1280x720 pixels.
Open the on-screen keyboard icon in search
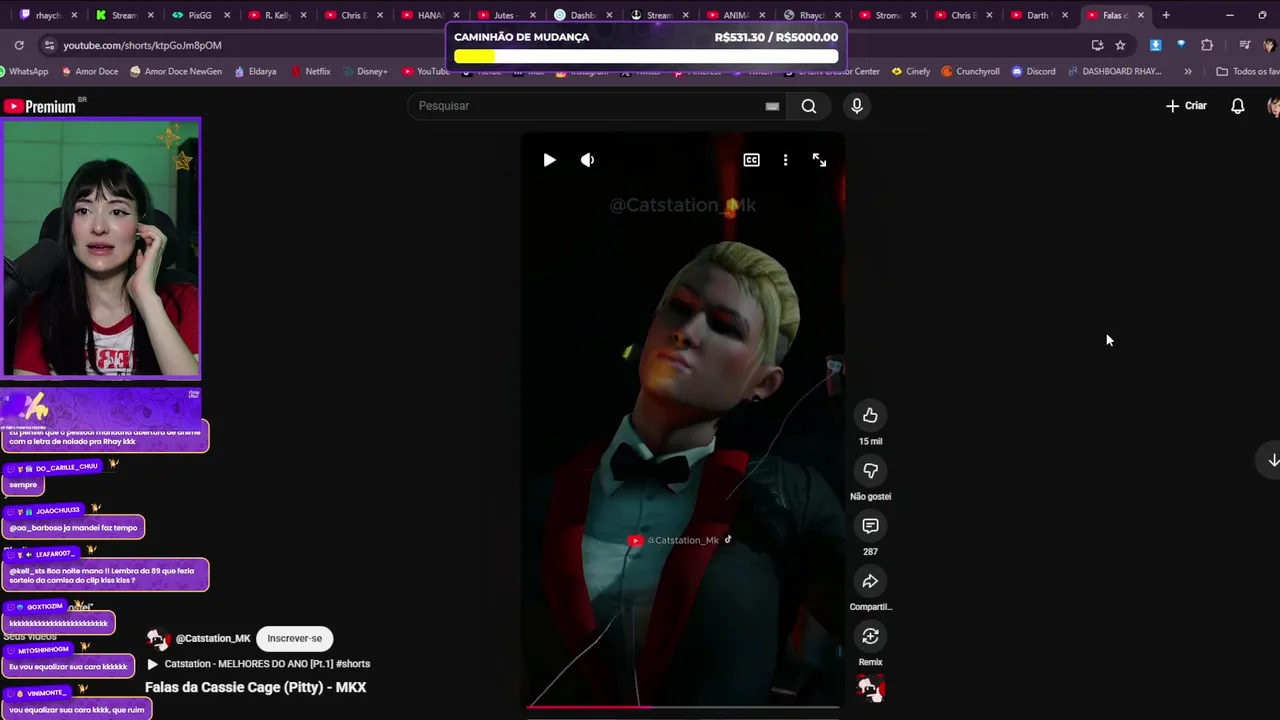pos(772,106)
